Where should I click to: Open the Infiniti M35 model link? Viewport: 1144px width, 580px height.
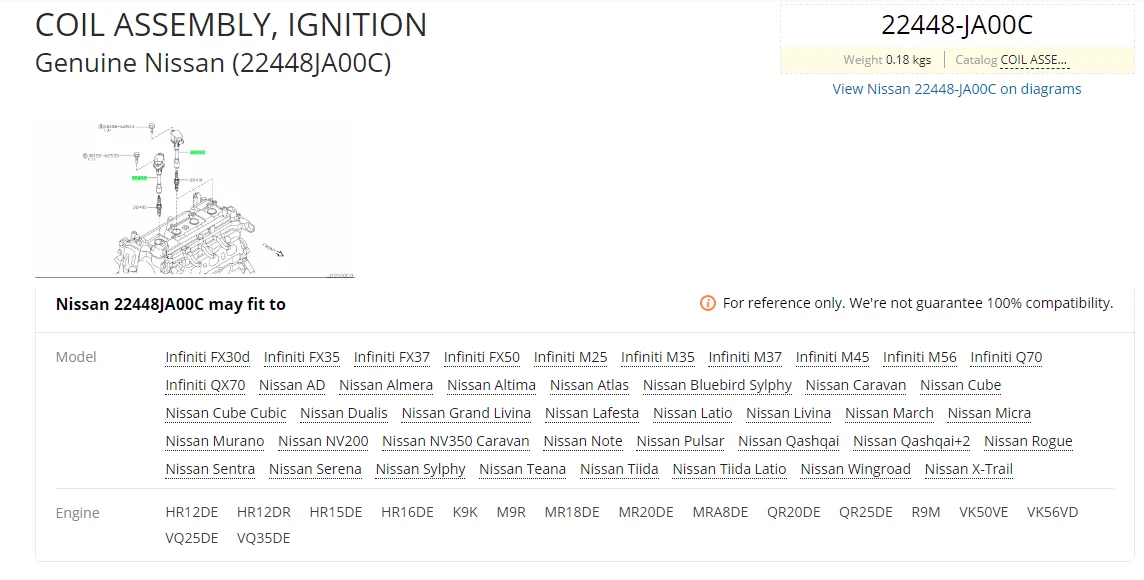point(657,357)
